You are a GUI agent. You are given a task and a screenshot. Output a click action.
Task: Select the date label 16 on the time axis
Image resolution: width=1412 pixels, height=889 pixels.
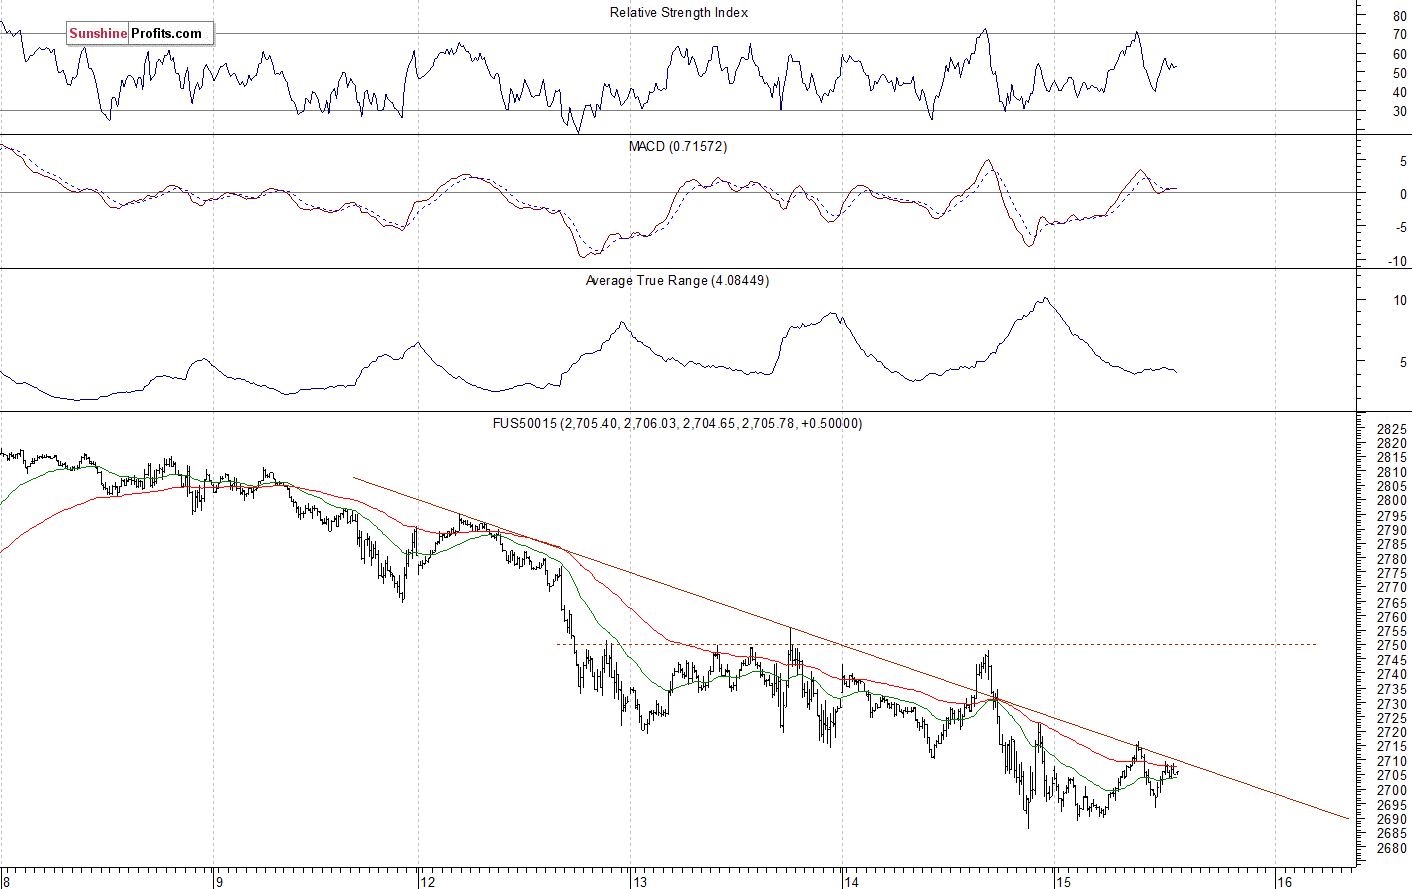click(1284, 882)
